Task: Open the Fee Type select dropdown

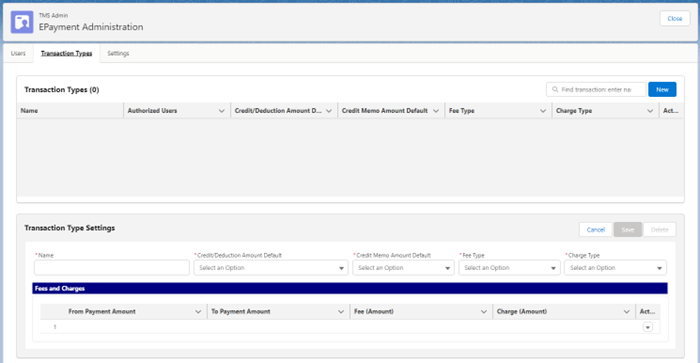Action: [x=509, y=267]
